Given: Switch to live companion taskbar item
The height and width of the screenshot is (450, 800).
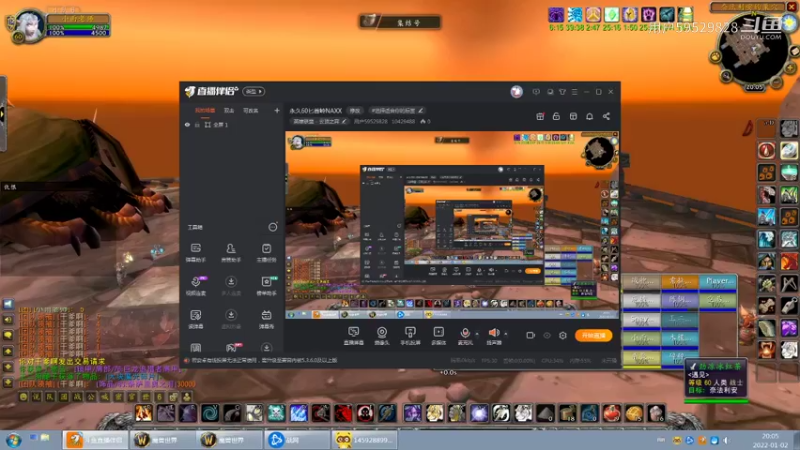Looking at the screenshot, I should point(95,440).
